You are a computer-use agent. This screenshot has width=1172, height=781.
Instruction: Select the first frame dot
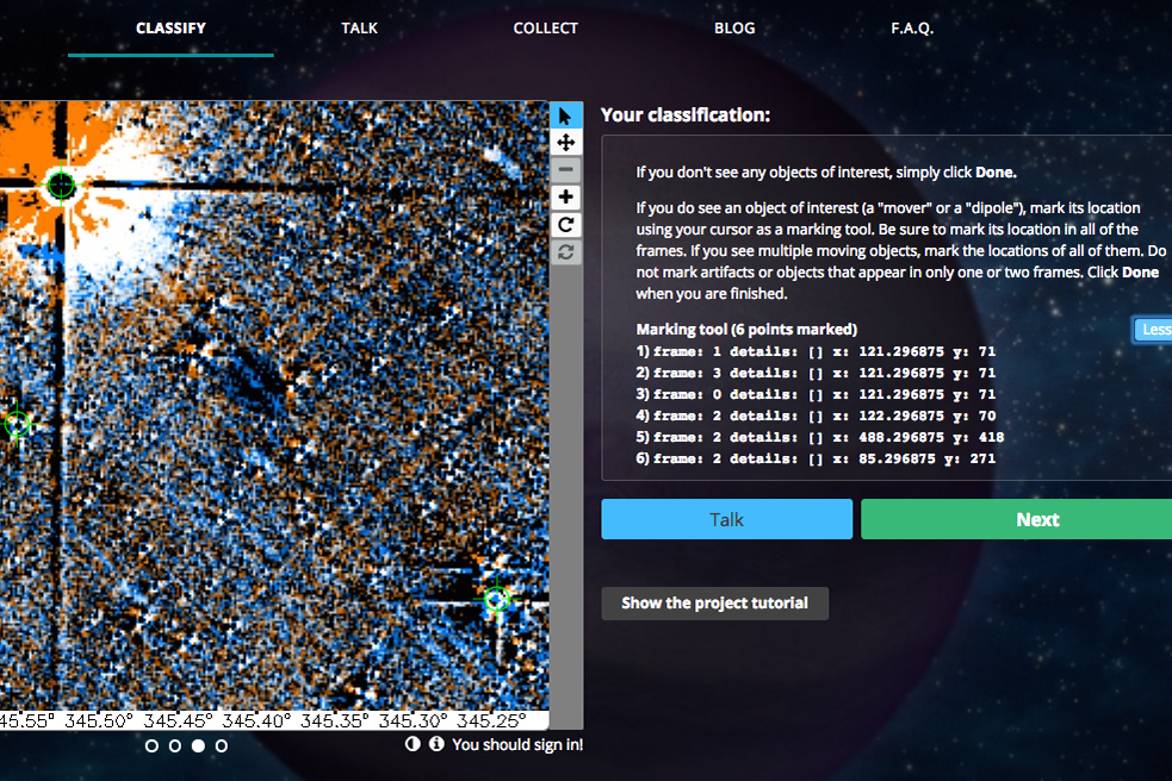[152, 745]
